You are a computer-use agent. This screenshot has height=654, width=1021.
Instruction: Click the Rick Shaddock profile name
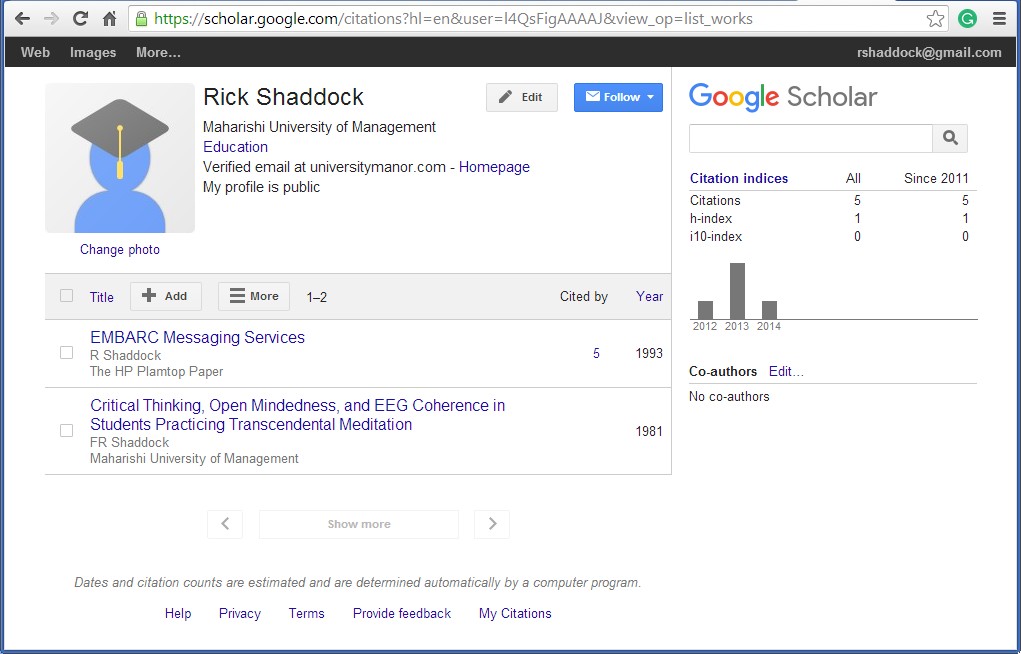tap(283, 97)
